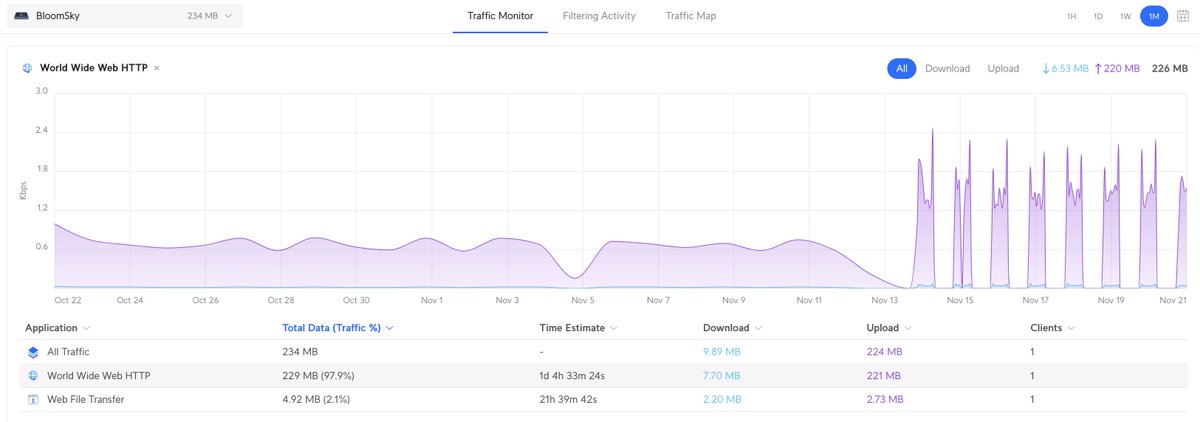The image size is (1200, 422).
Task: Open the custom date calendar icon
Action: click(1182, 16)
